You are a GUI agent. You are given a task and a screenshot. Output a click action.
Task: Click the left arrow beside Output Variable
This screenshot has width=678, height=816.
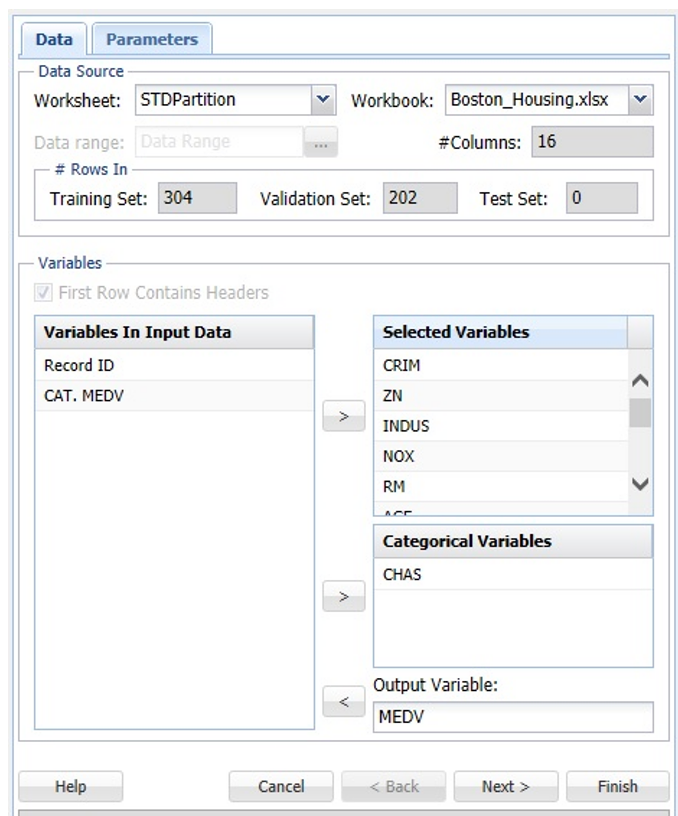coord(343,702)
